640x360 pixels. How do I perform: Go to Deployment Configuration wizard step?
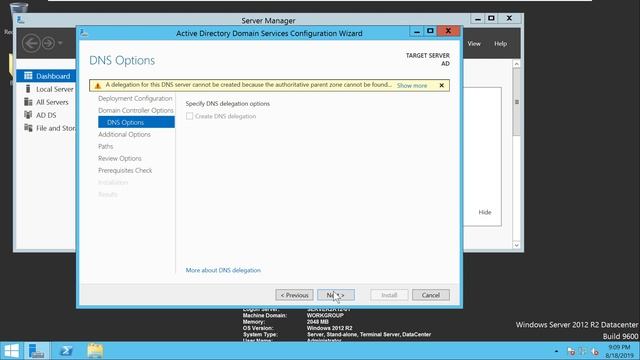[135, 98]
